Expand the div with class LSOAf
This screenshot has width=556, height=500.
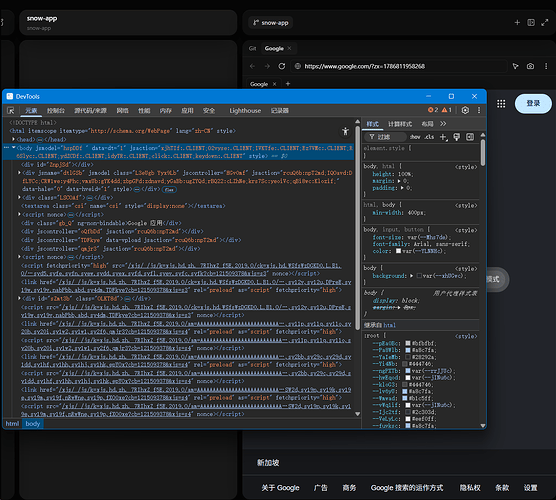[x=19, y=197]
